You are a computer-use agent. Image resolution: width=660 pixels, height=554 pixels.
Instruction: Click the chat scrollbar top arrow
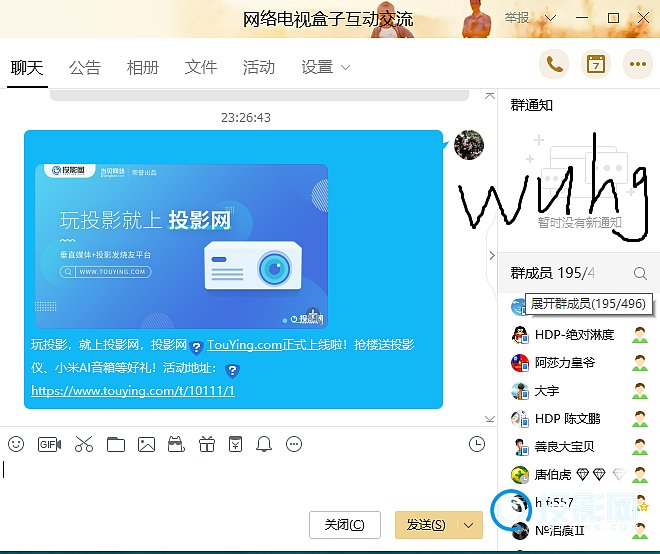coord(489,97)
